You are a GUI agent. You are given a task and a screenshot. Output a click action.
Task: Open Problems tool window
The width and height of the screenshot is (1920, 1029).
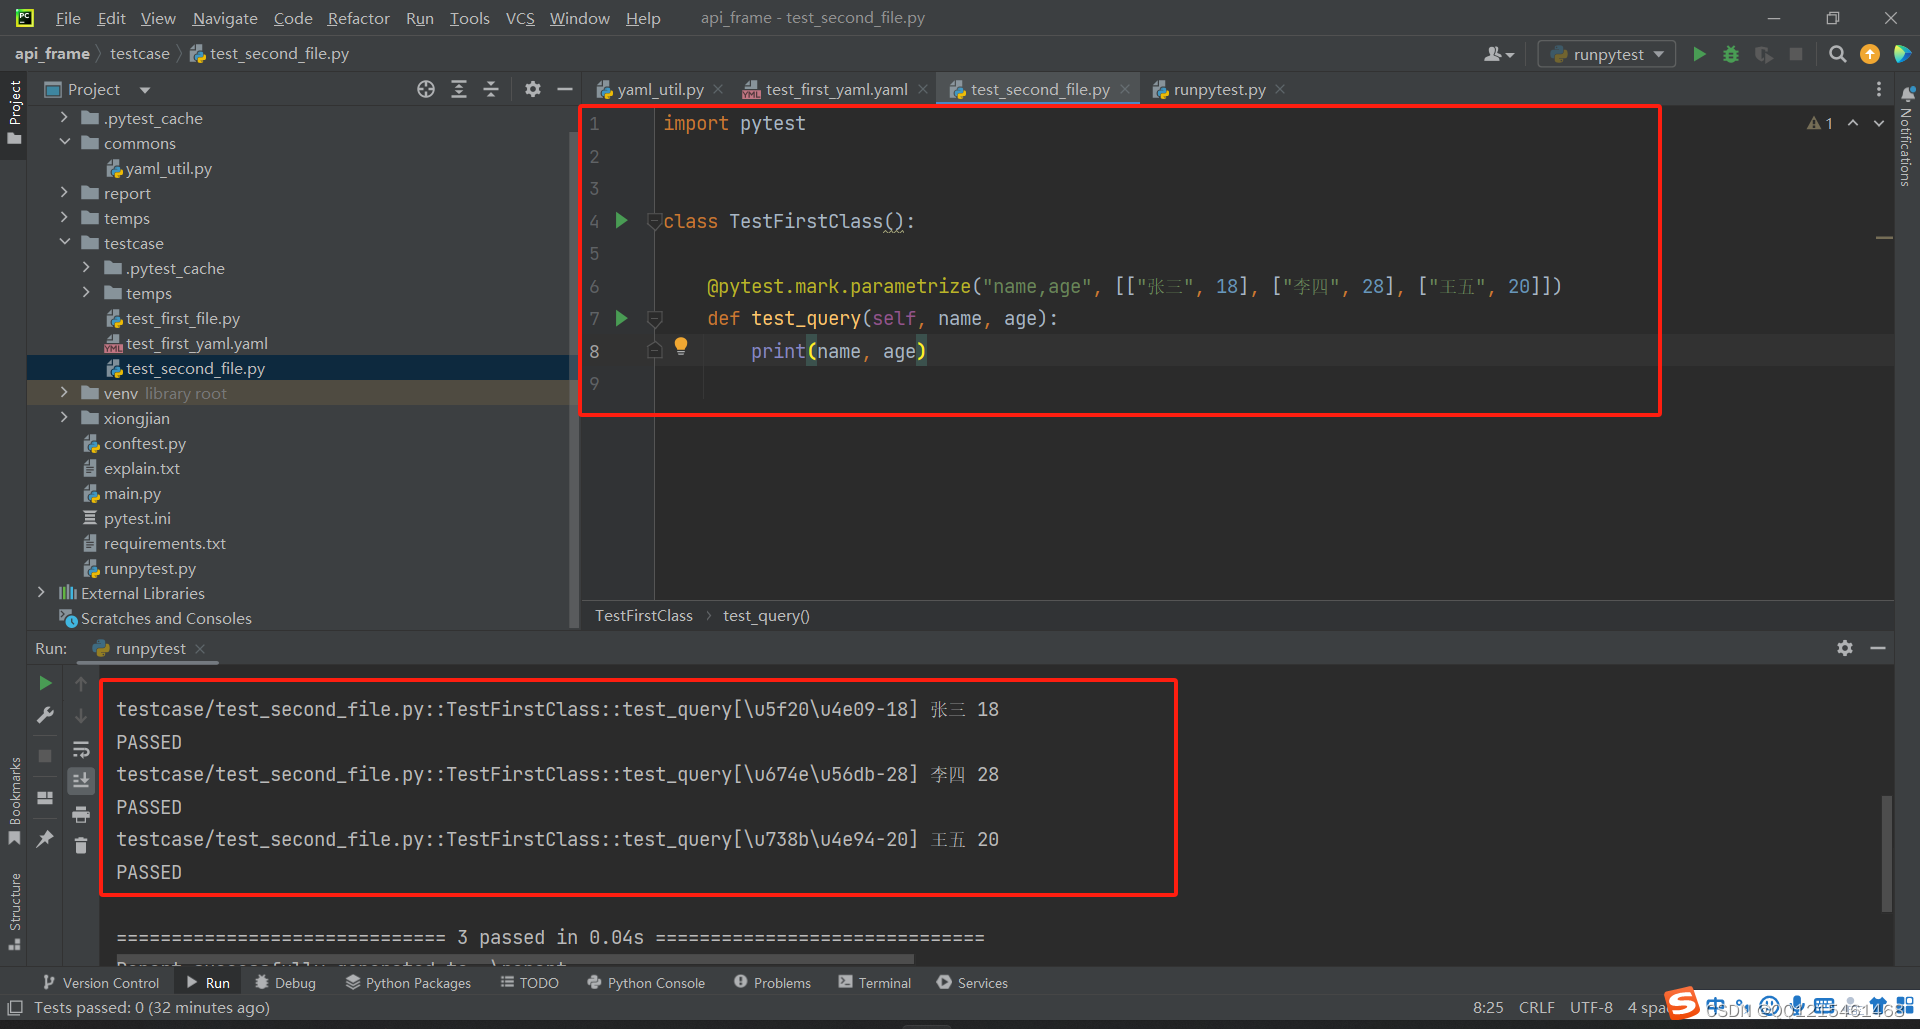[x=773, y=983]
